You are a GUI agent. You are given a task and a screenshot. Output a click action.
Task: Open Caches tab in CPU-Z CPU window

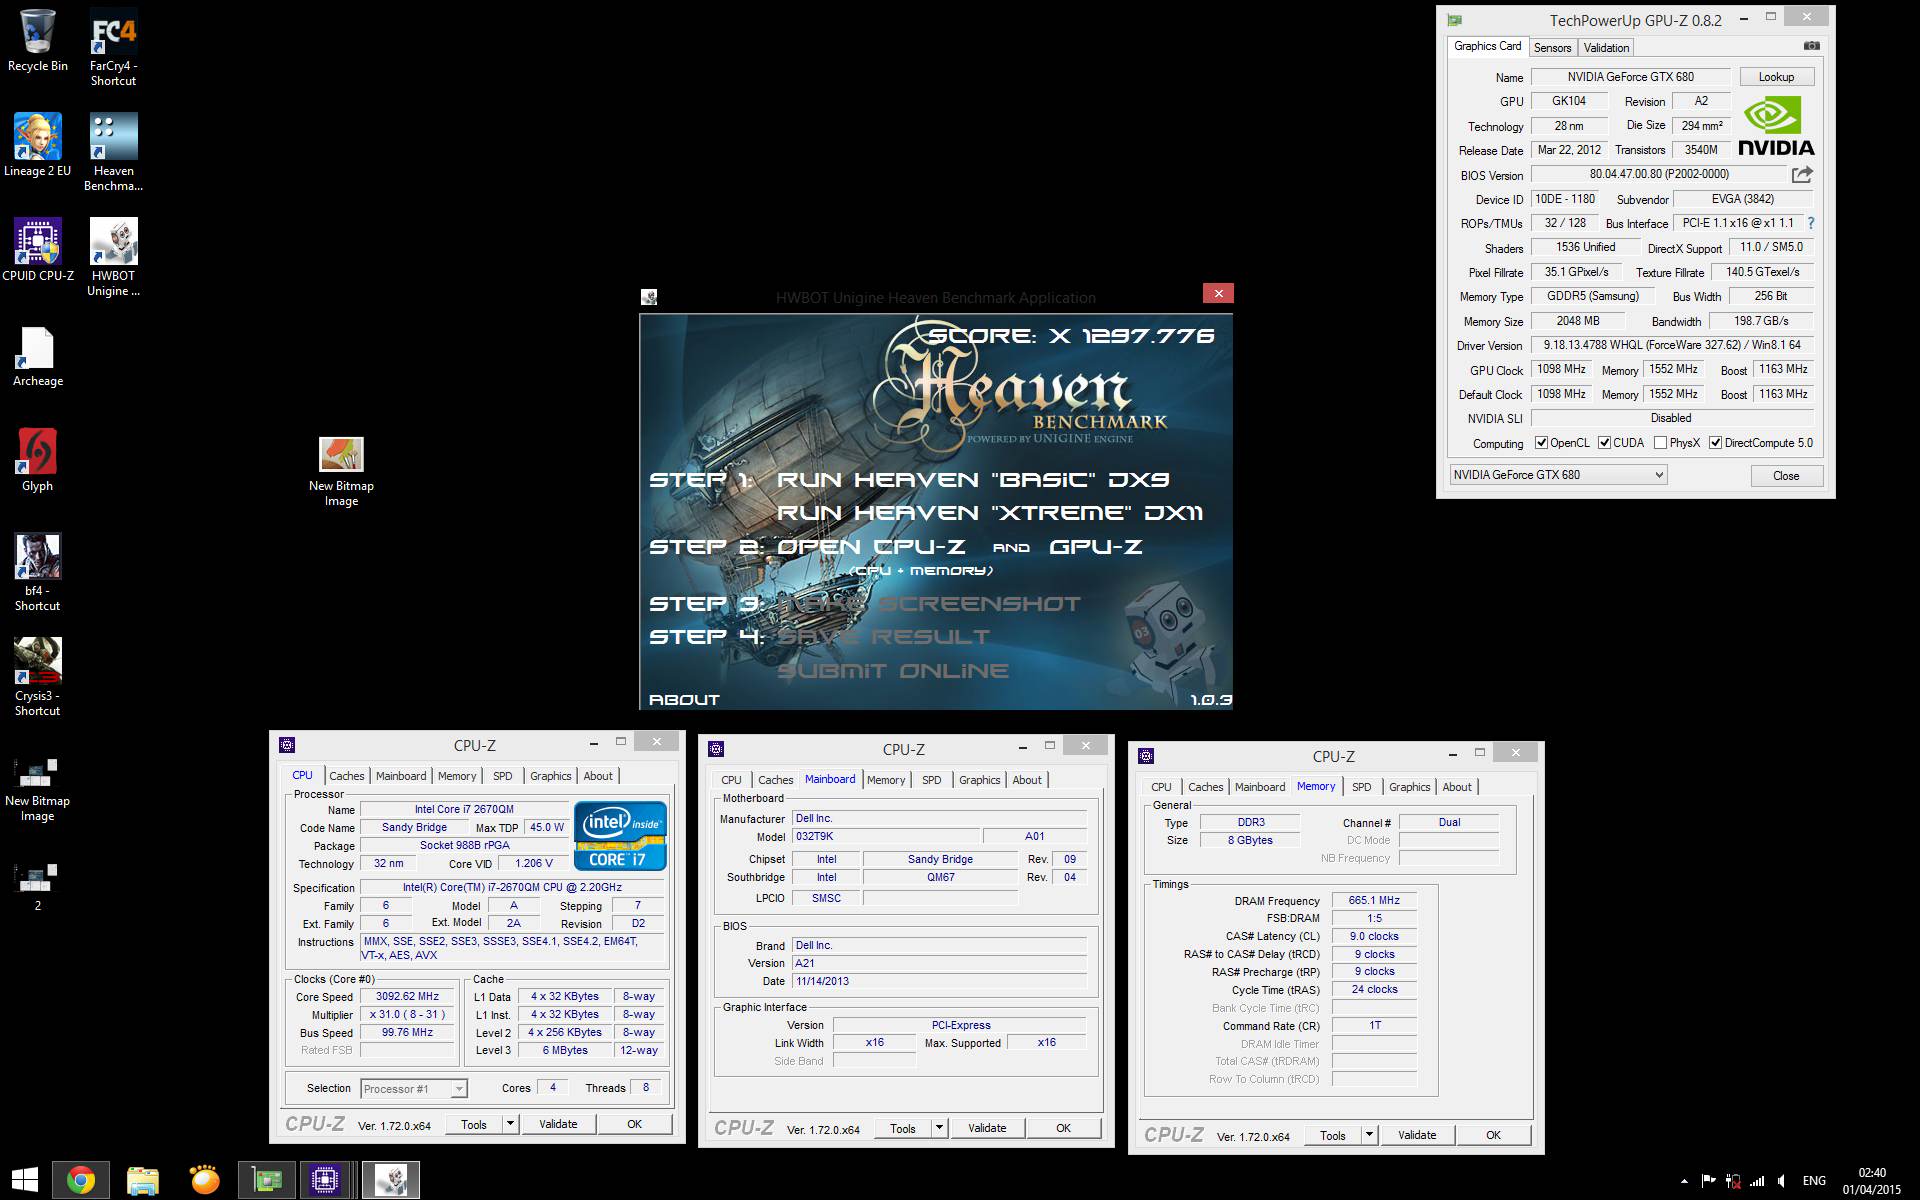(x=346, y=776)
